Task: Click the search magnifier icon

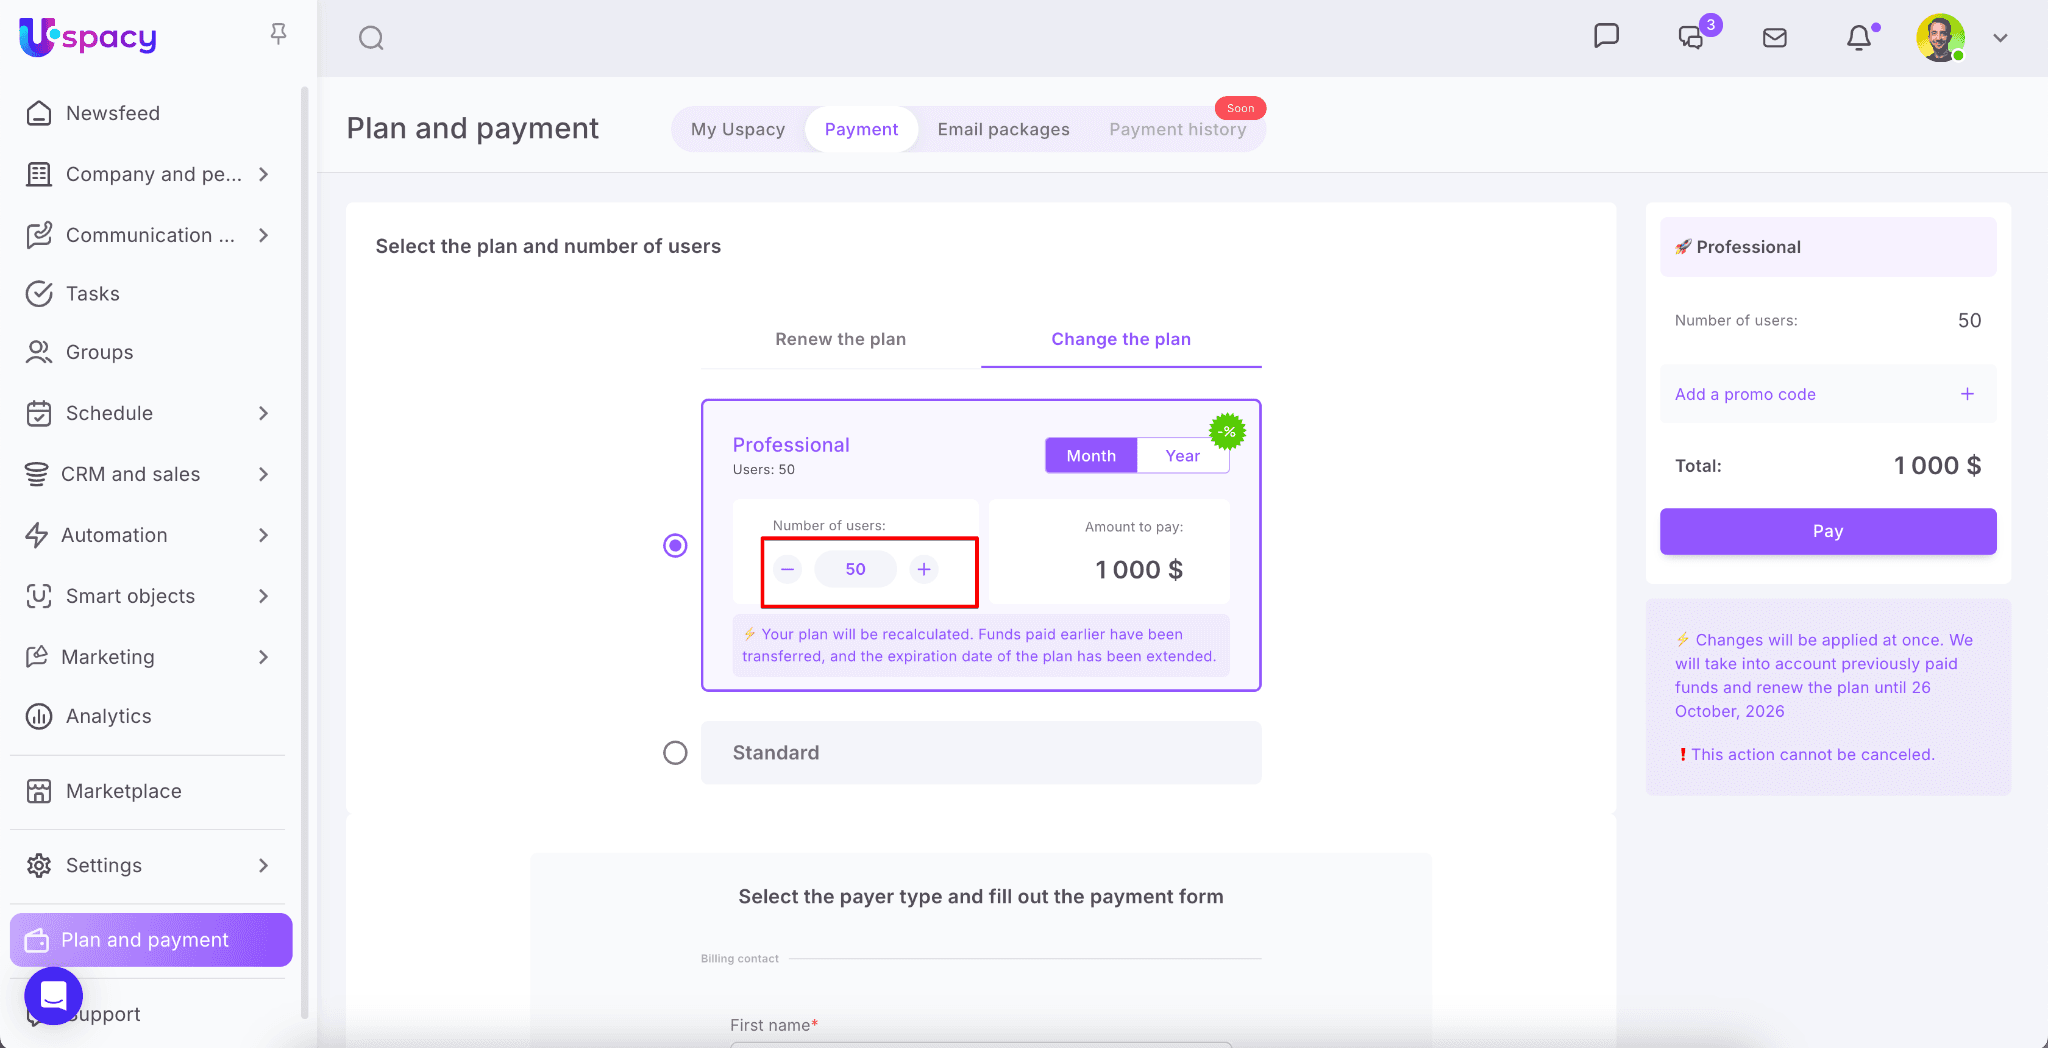Action: click(x=371, y=38)
